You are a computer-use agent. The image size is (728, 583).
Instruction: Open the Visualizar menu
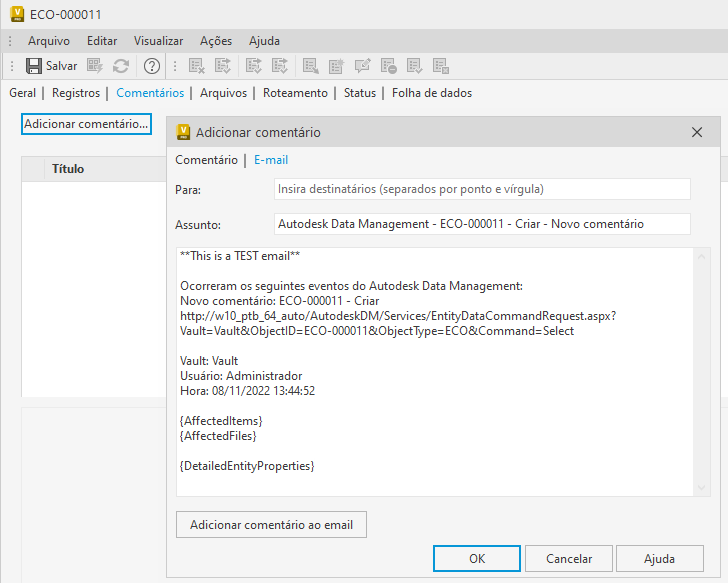pyautogui.click(x=158, y=41)
